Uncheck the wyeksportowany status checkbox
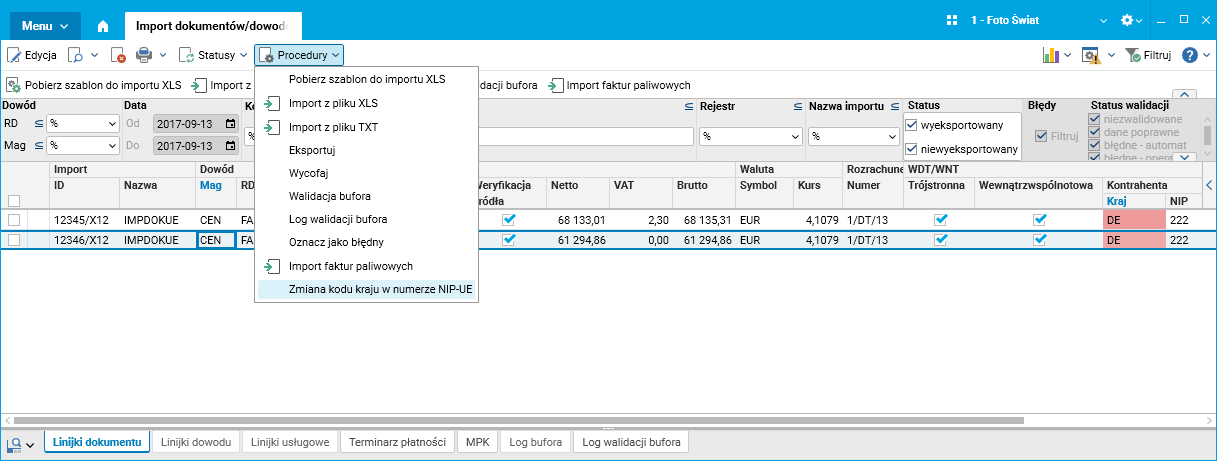The image size is (1217, 461). click(911, 125)
